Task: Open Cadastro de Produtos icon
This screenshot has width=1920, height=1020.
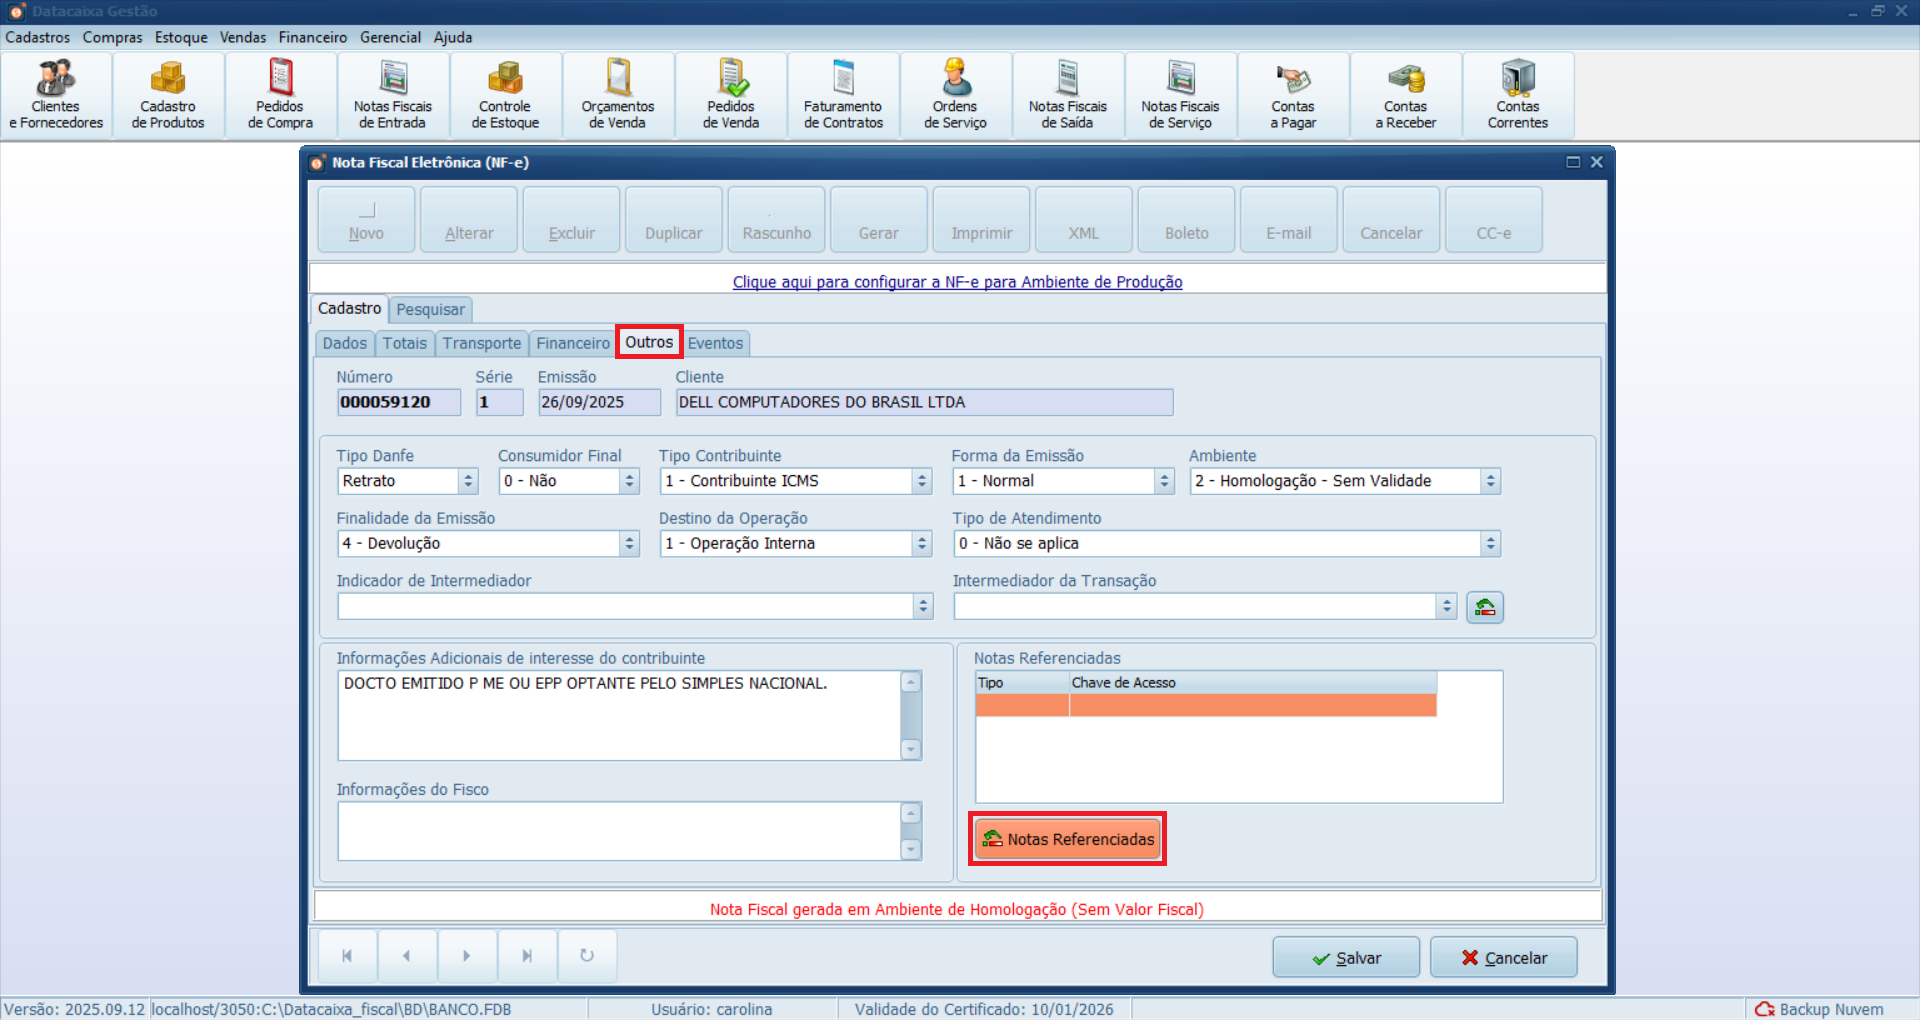Action: [168, 96]
